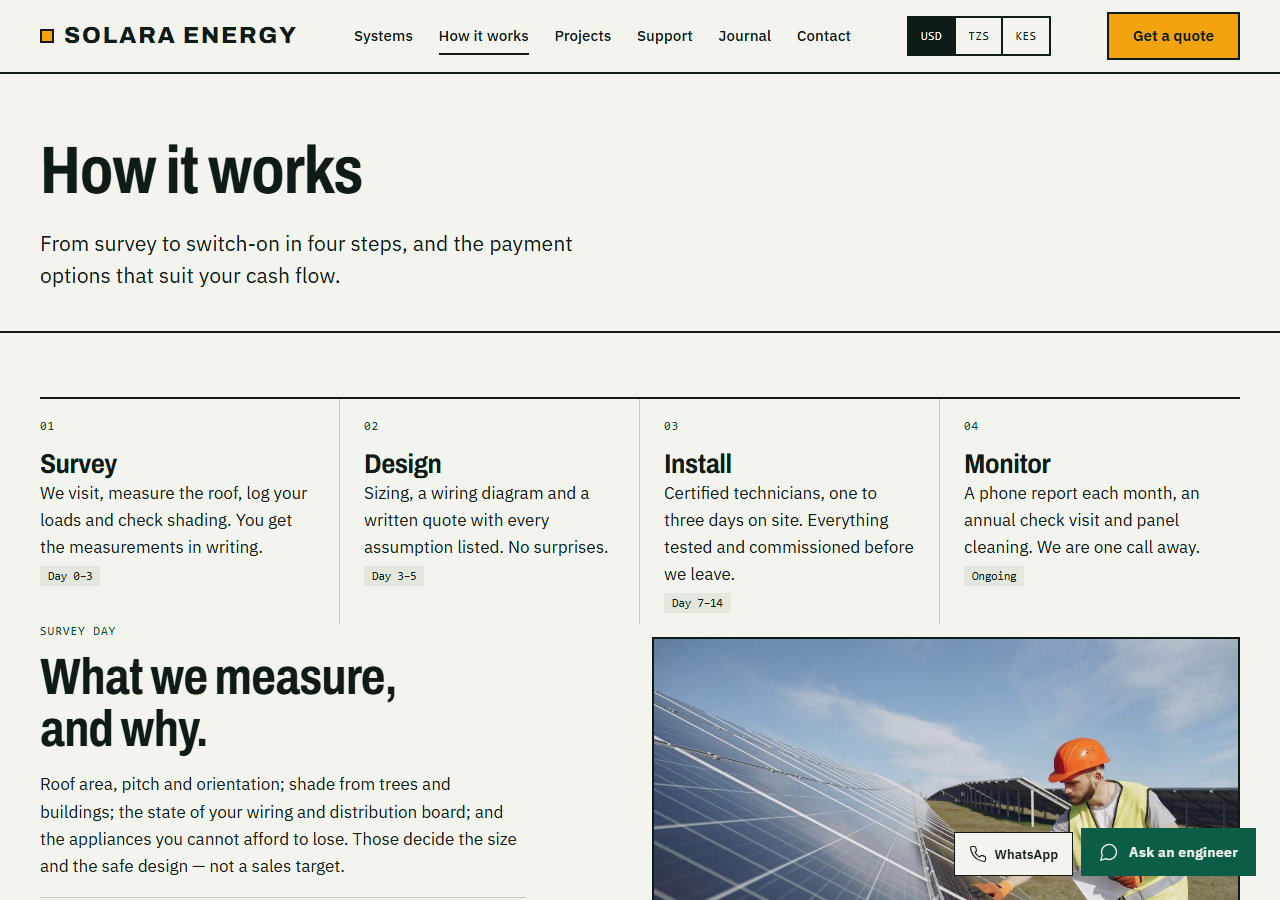This screenshot has width=1280, height=900.
Task: Click the Day 7–14 tag
Action: 697,603
